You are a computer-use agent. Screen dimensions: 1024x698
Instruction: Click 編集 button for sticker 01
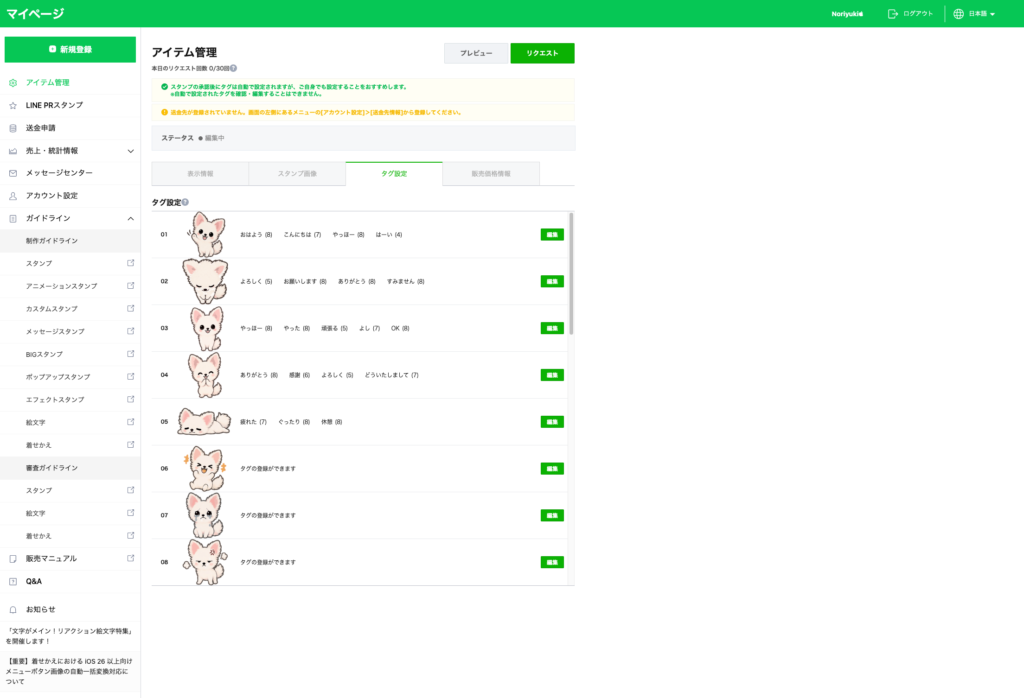coord(552,234)
